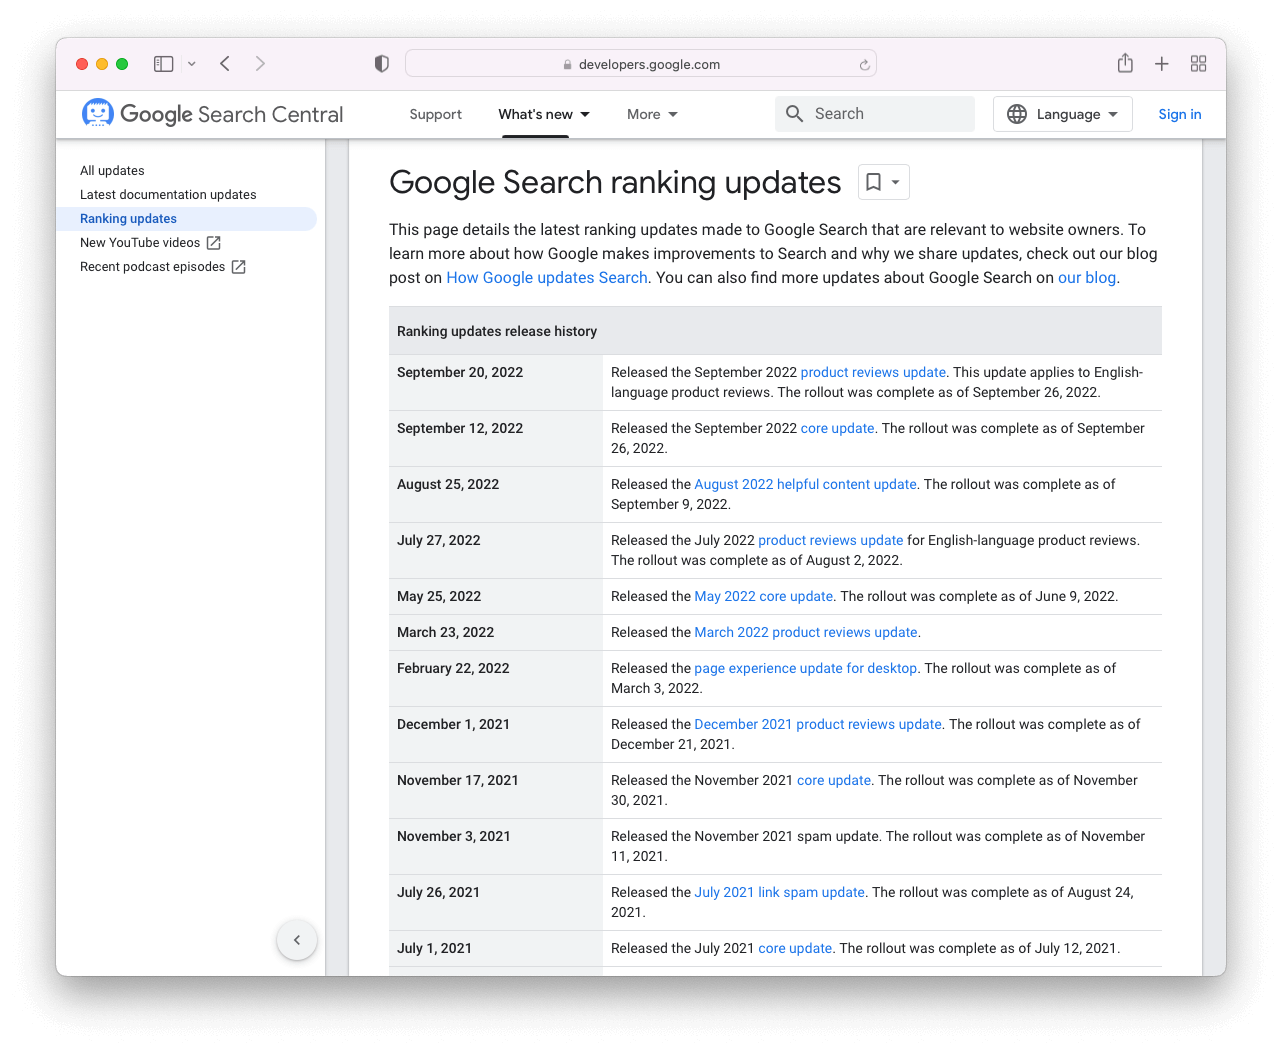
Task: Select Ranking updates in the sidebar
Action: (x=128, y=218)
